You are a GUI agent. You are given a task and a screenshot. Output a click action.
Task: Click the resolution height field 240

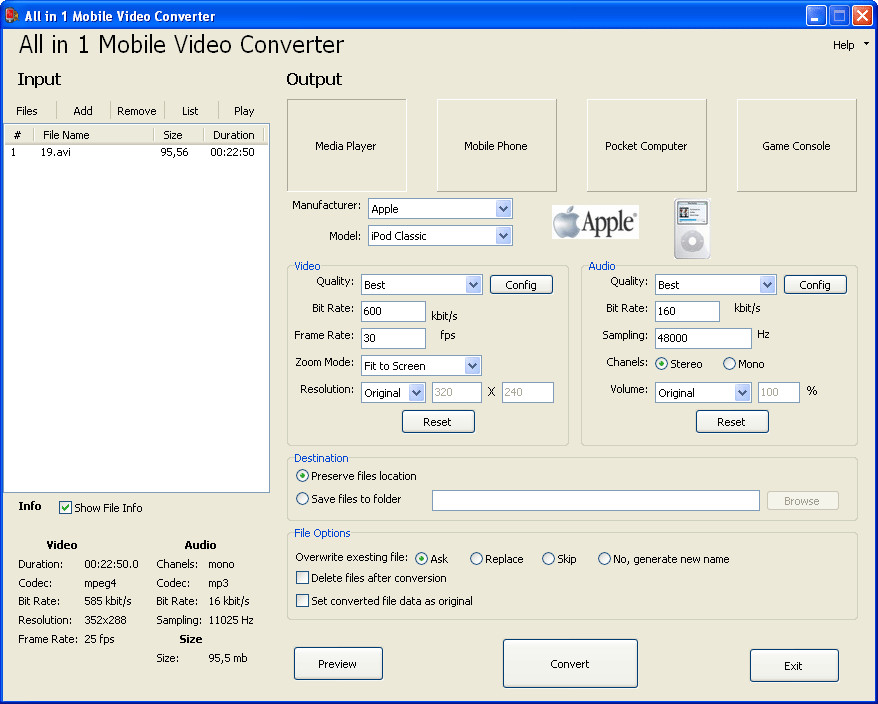point(528,393)
